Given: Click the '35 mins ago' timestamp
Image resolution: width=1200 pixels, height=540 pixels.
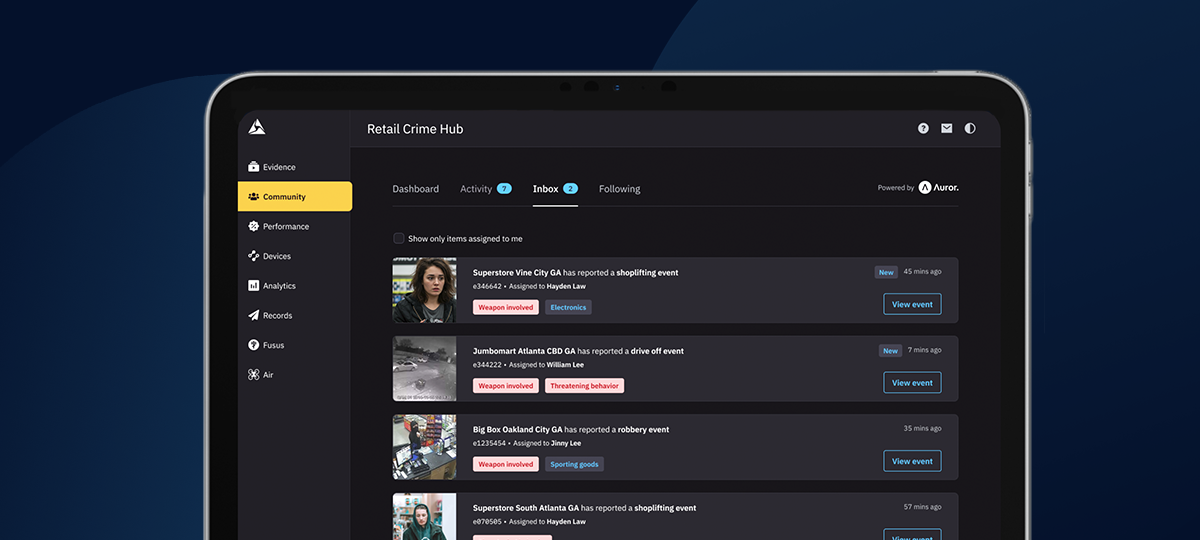Looking at the screenshot, I should click(x=922, y=428).
